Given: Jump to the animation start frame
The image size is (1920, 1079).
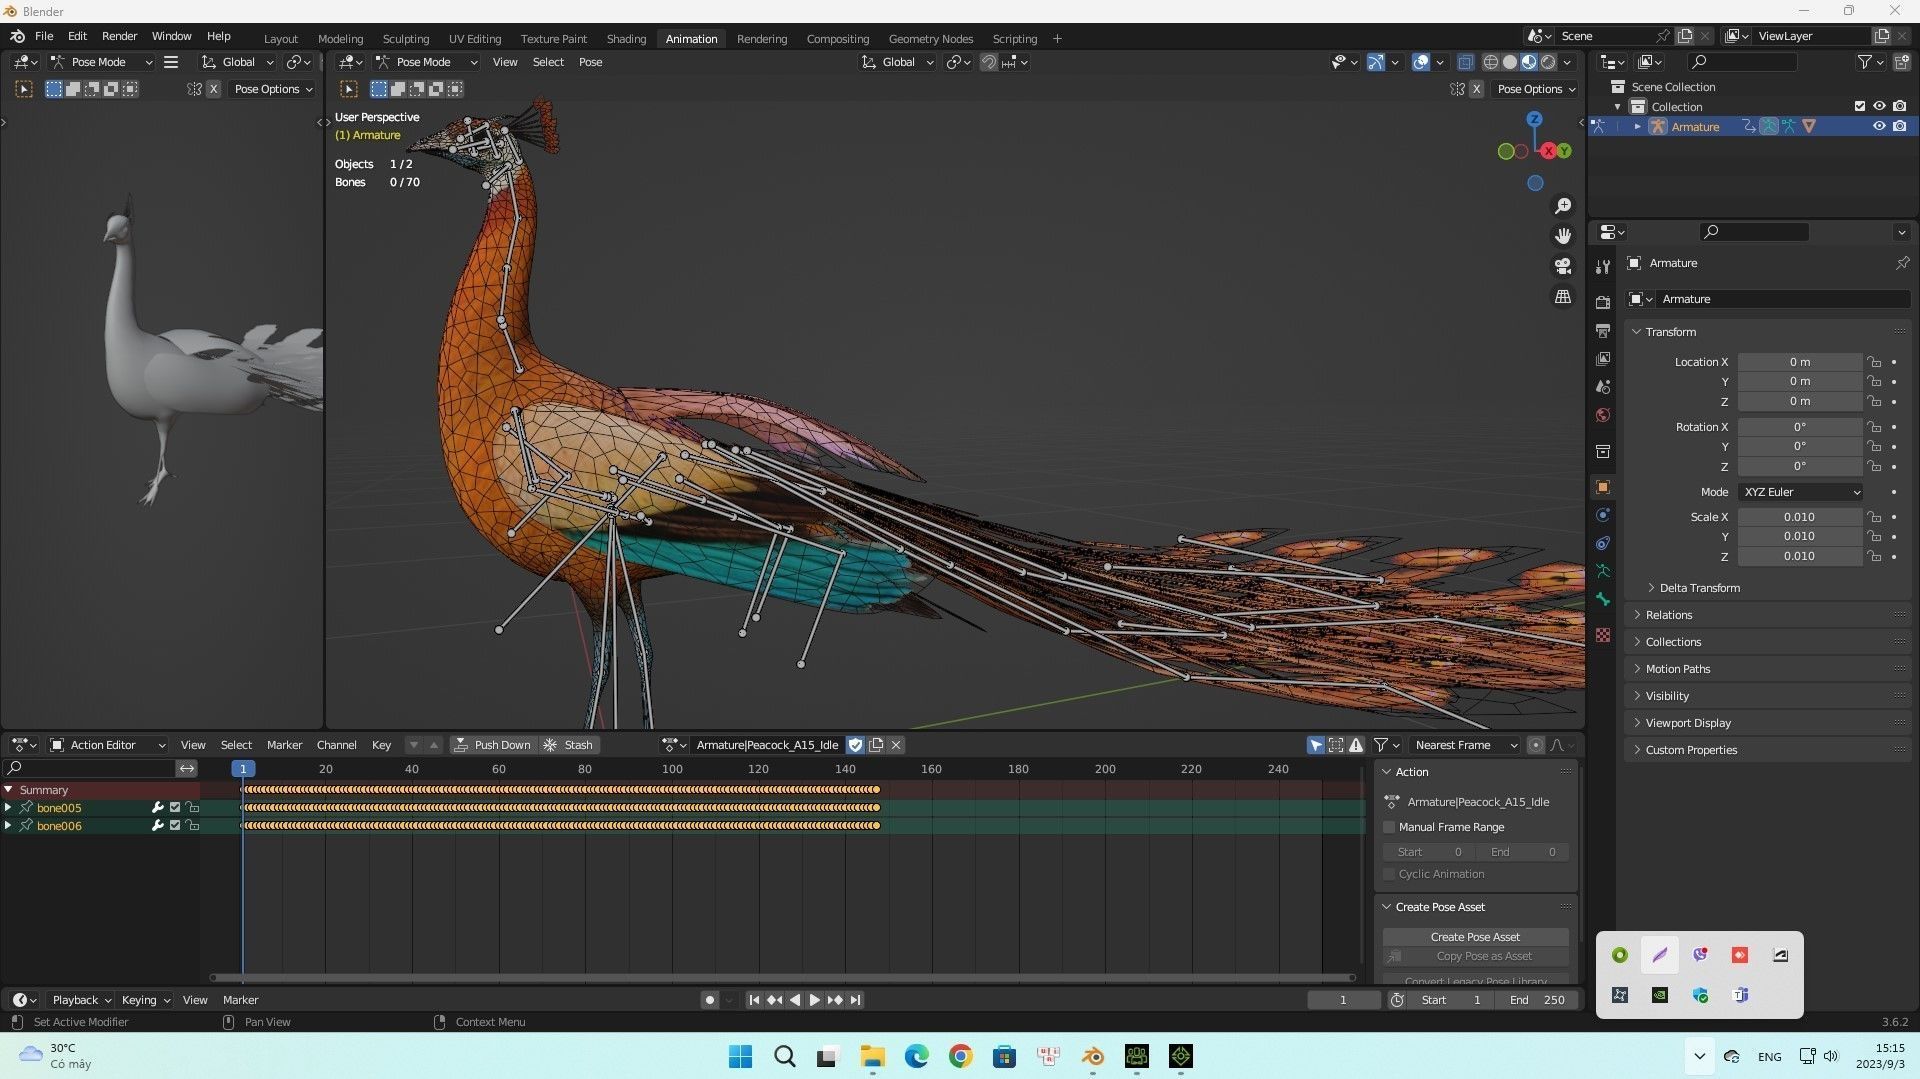Looking at the screenshot, I should (x=754, y=1000).
